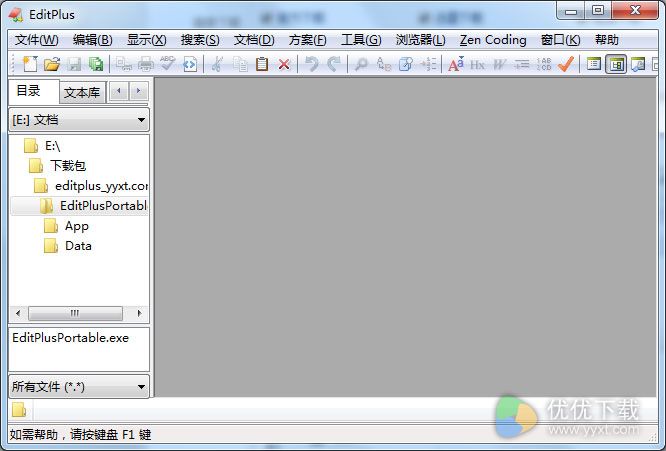The image size is (666, 451).
Task: Open the 文档(D) menu
Action: 254,40
